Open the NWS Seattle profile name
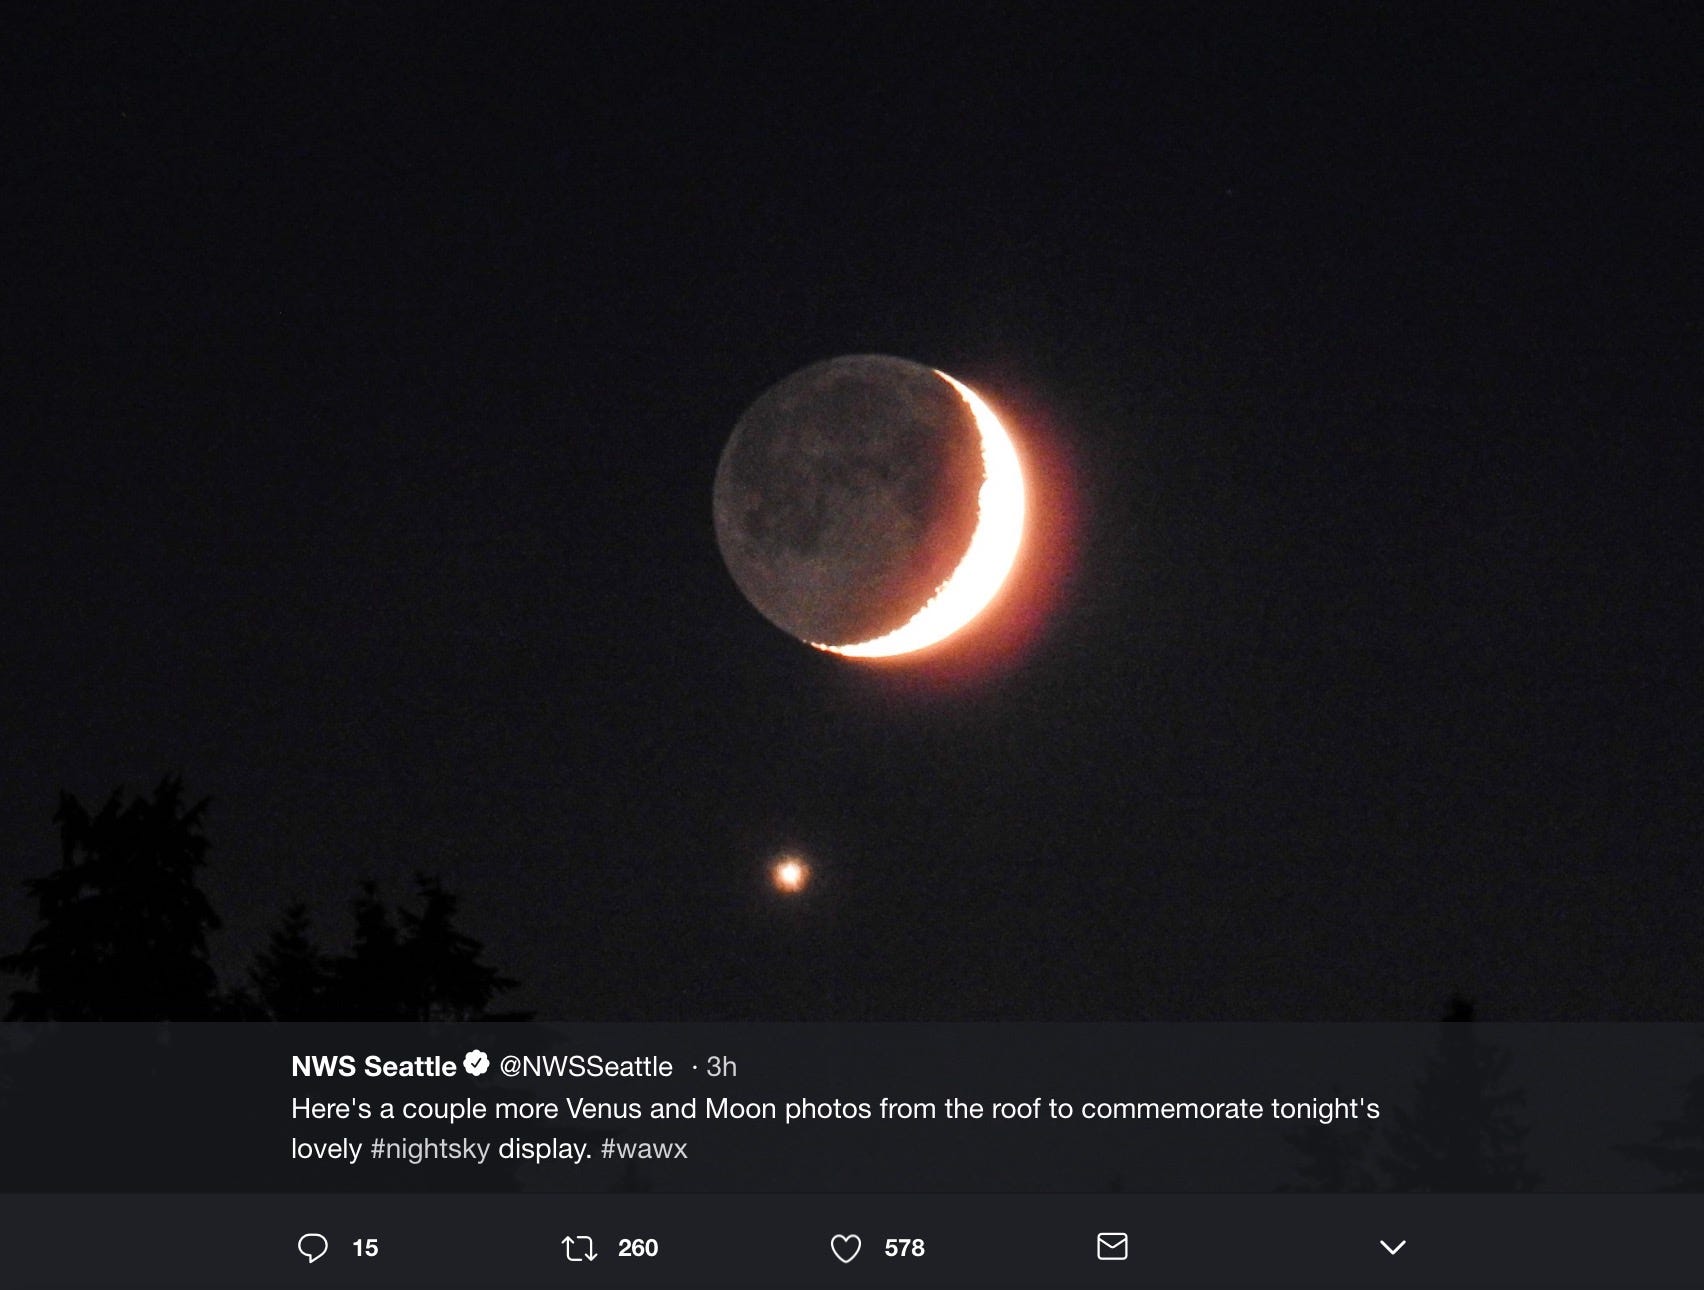Image resolution: width=1704 pixels, height=1290 pixels. 373,1066
